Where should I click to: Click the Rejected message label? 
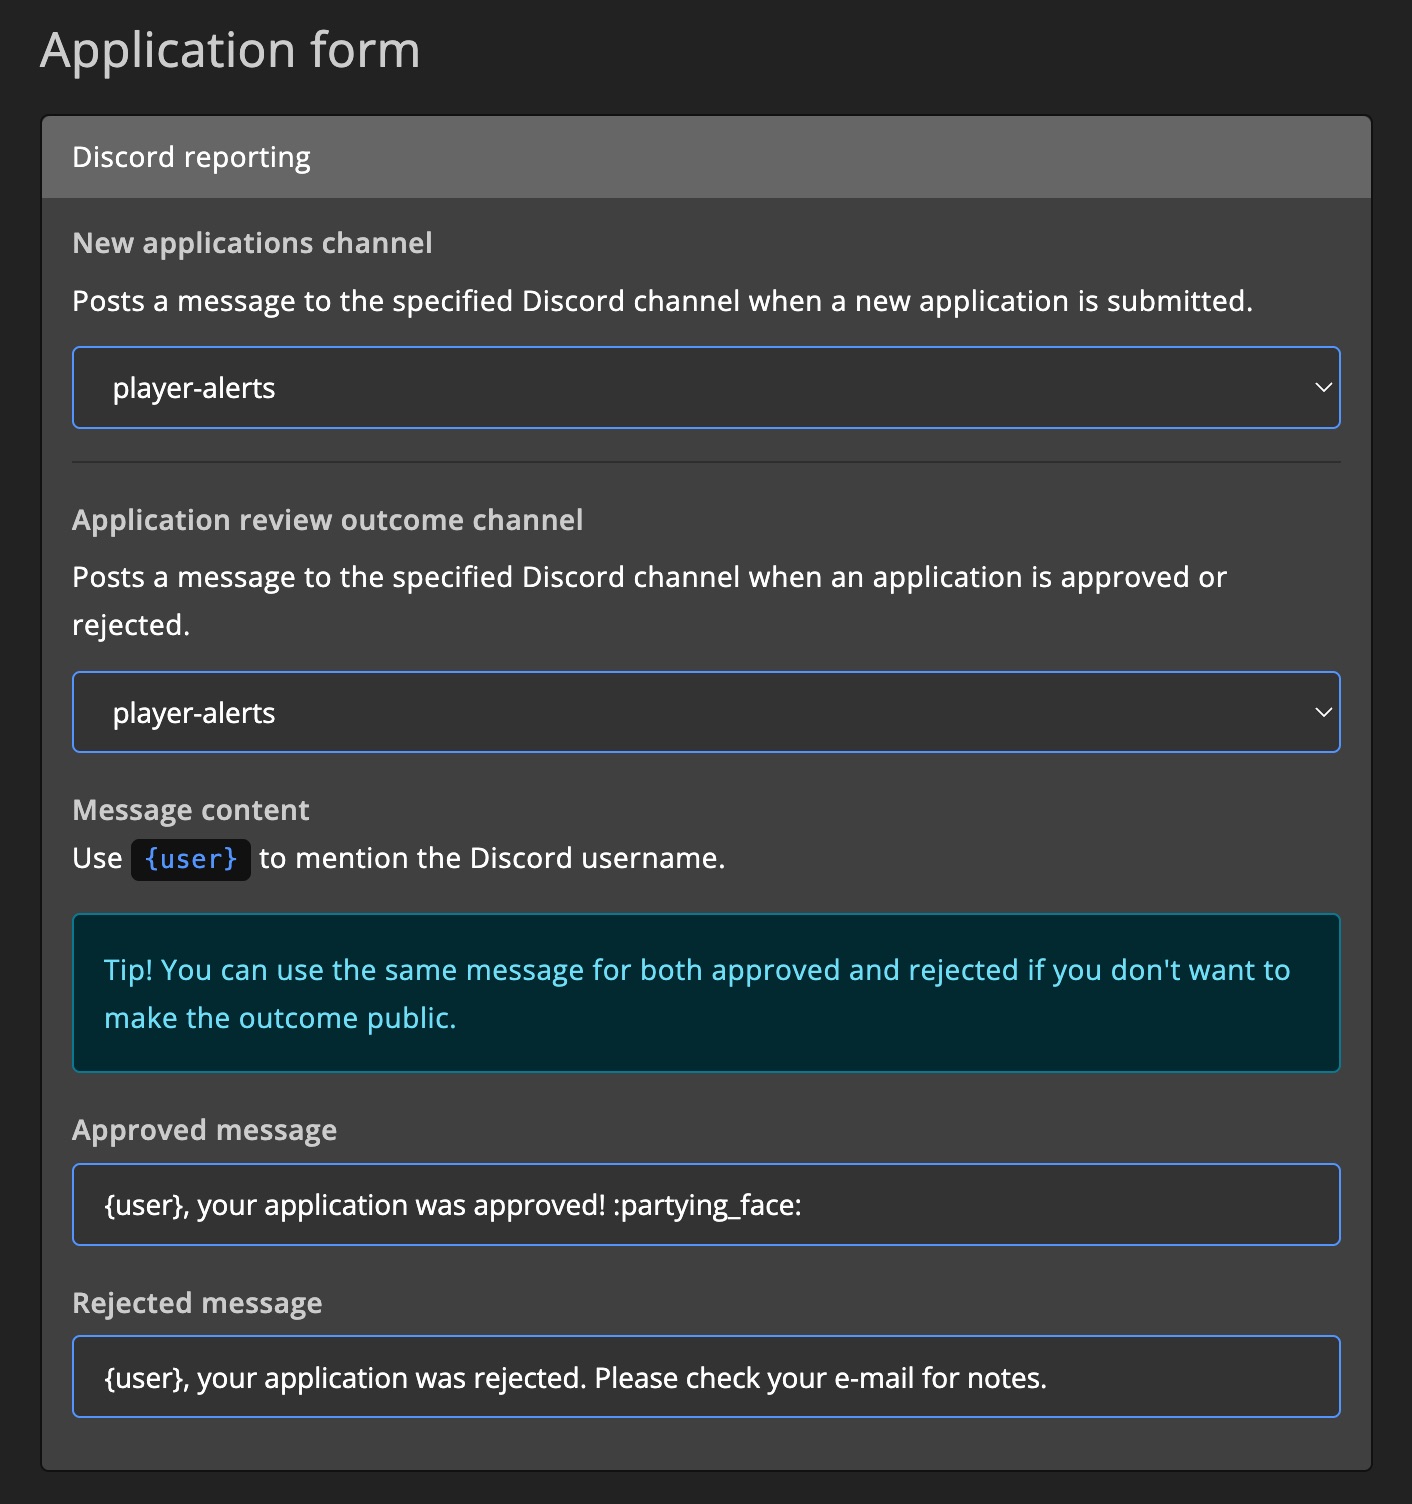pyautogui.click(x=196, y=1302)
